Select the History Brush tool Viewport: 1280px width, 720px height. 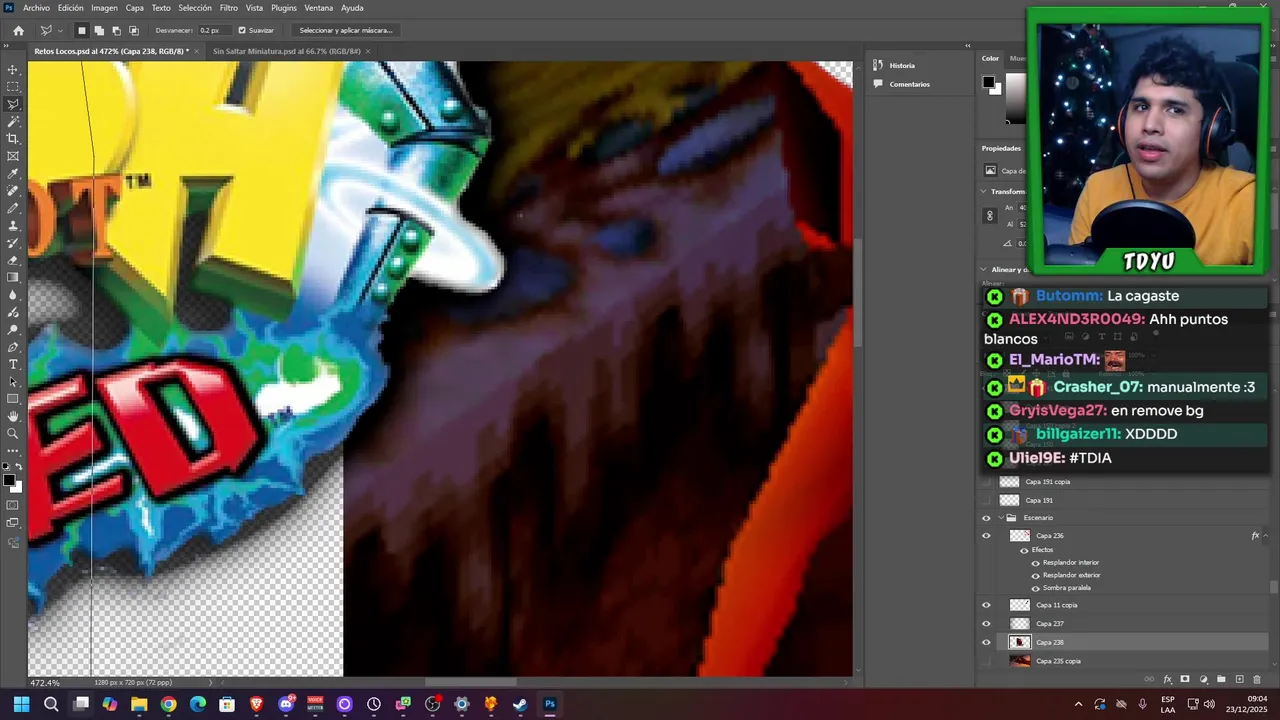point(13,243)
